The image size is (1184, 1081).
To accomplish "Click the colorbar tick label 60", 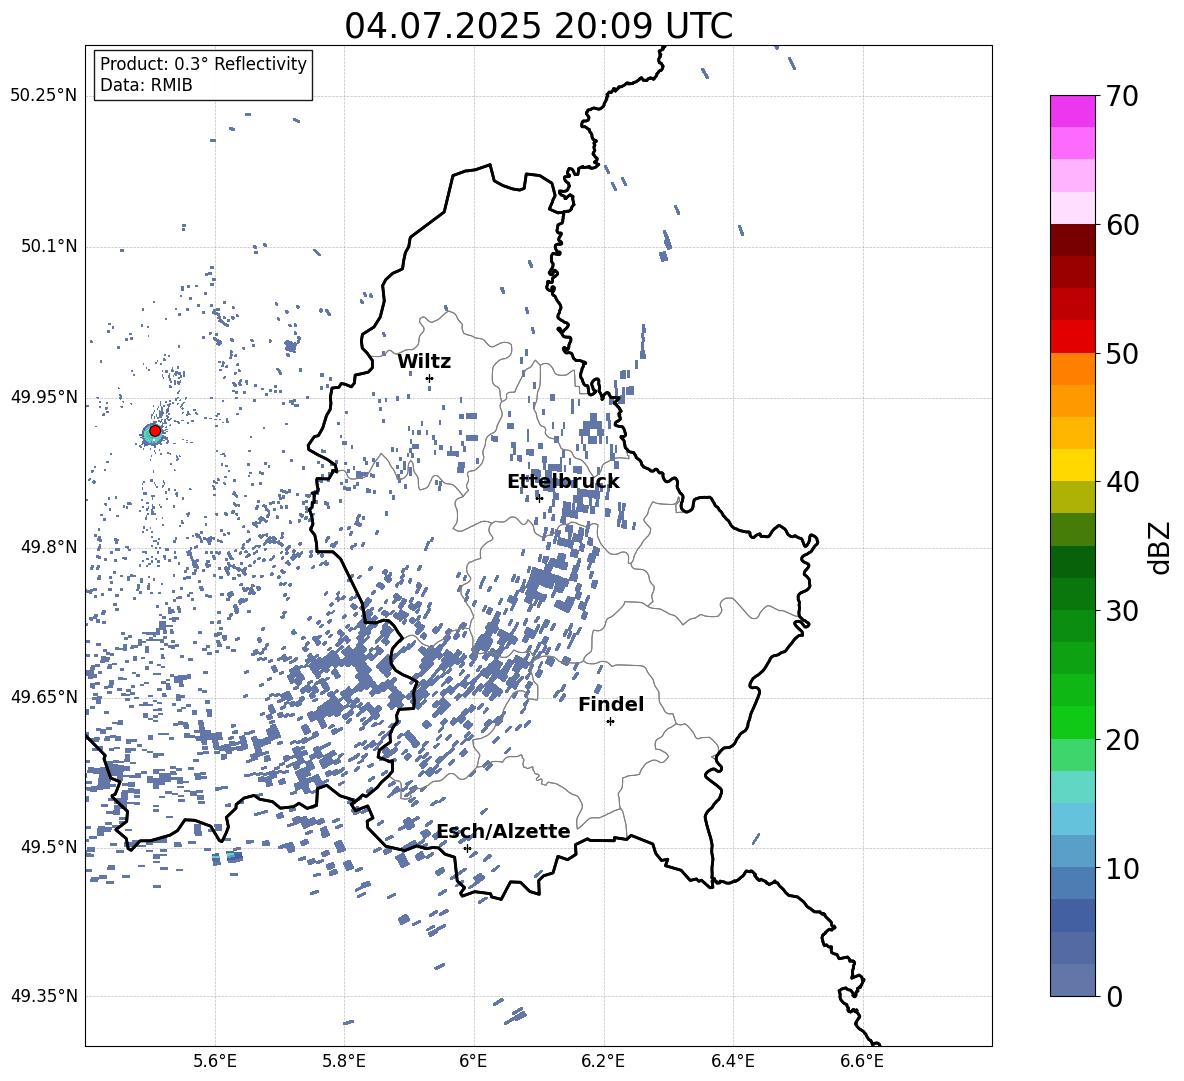I will tap(1122, 225).
